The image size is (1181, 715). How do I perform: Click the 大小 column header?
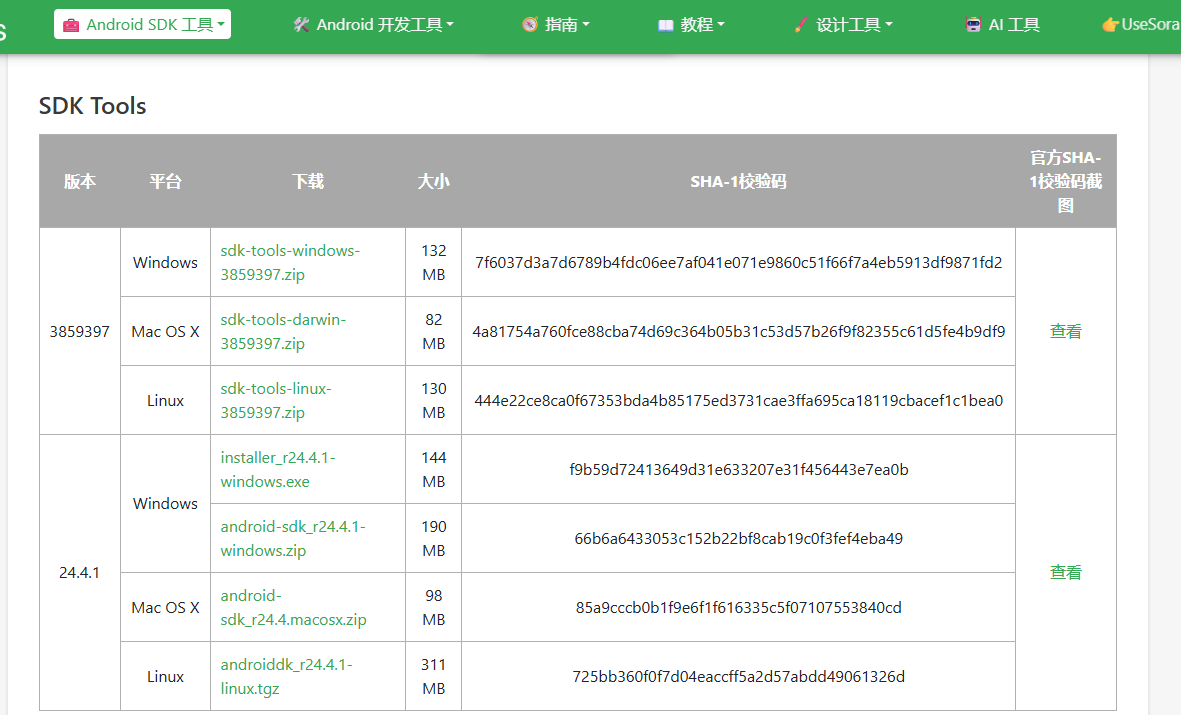[433, 182]
